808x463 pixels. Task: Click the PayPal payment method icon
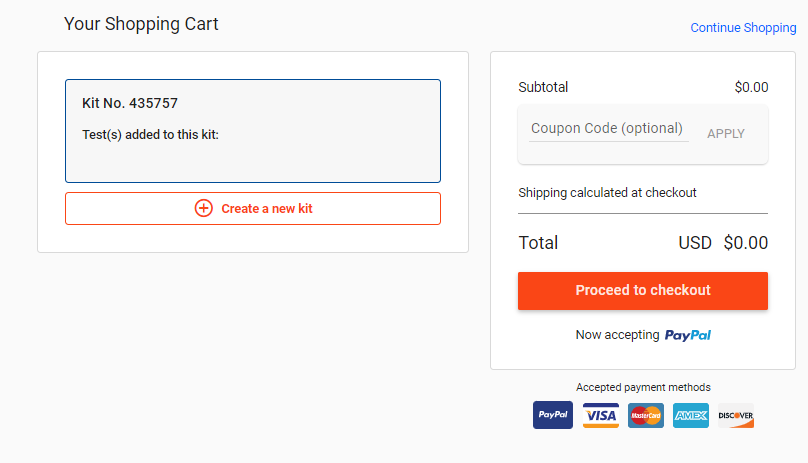pyautogui.click(x=552, y=415)
